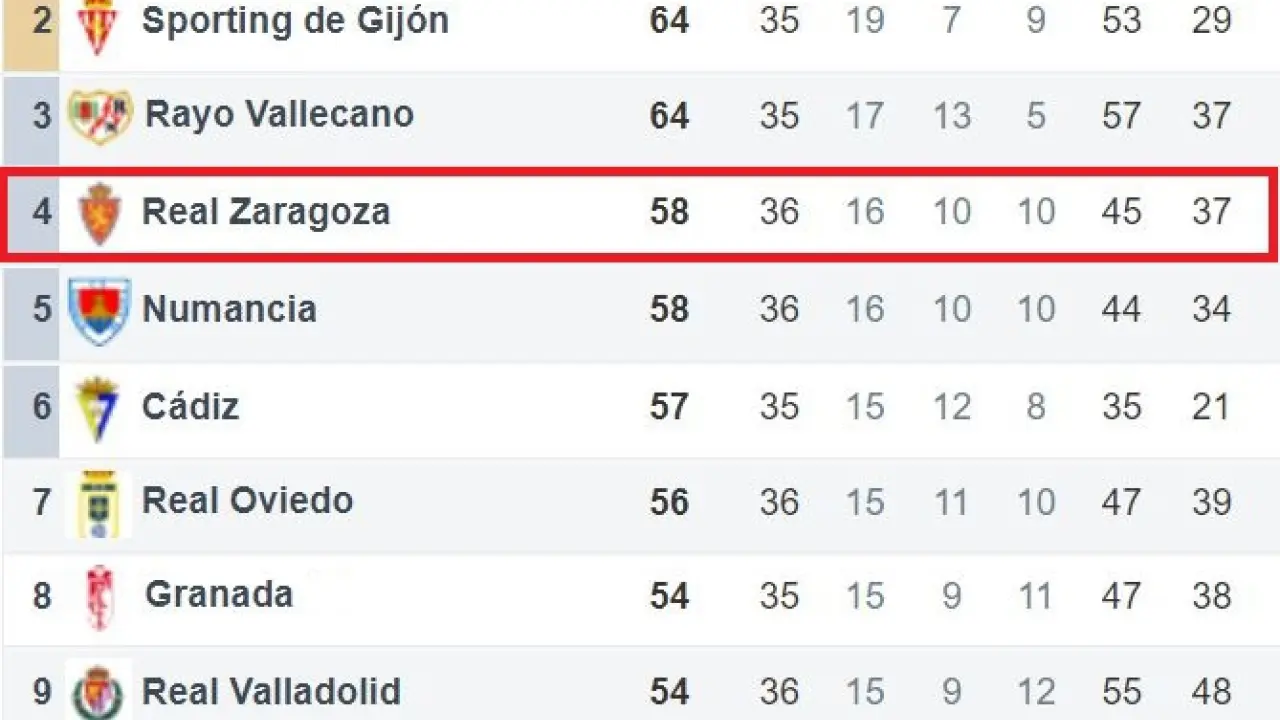Click the Cádiz club crest
Image resolution: width=1280 pixels, height=720 pixels.
tap(98, 407)
